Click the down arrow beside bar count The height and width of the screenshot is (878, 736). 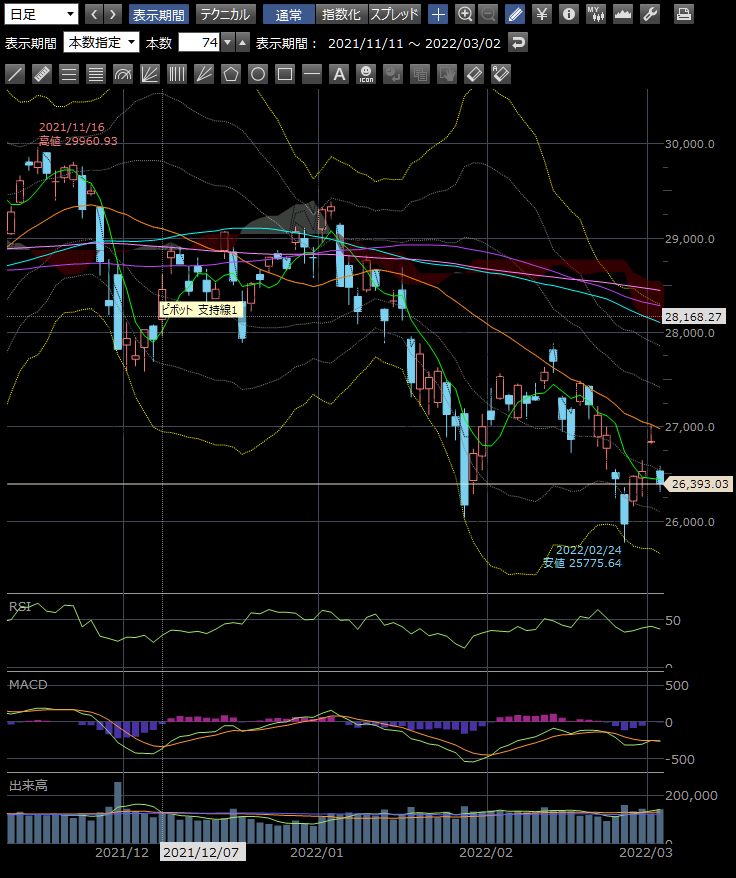pyautogui.click(x=228, y=43)
